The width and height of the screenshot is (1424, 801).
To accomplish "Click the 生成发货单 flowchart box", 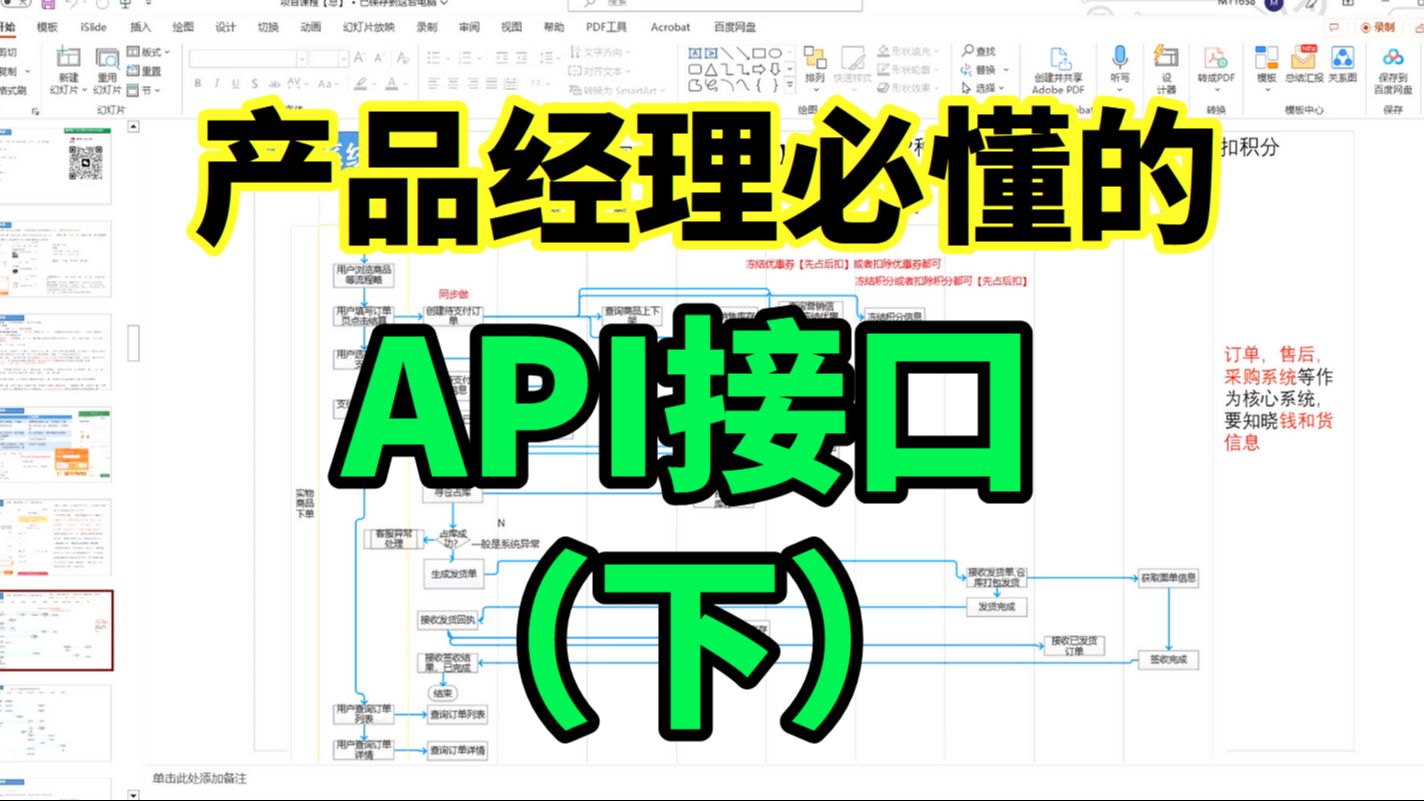I will [455, 574].
